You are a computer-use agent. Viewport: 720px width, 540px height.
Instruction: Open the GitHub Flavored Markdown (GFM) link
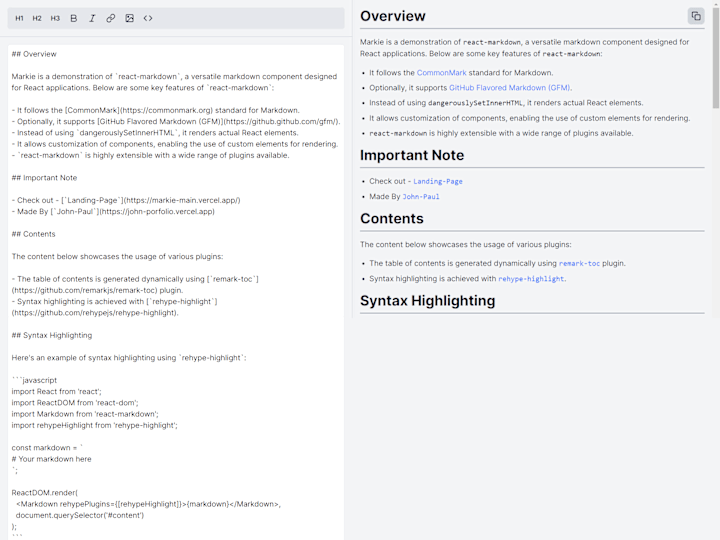[x=510, y=88]
